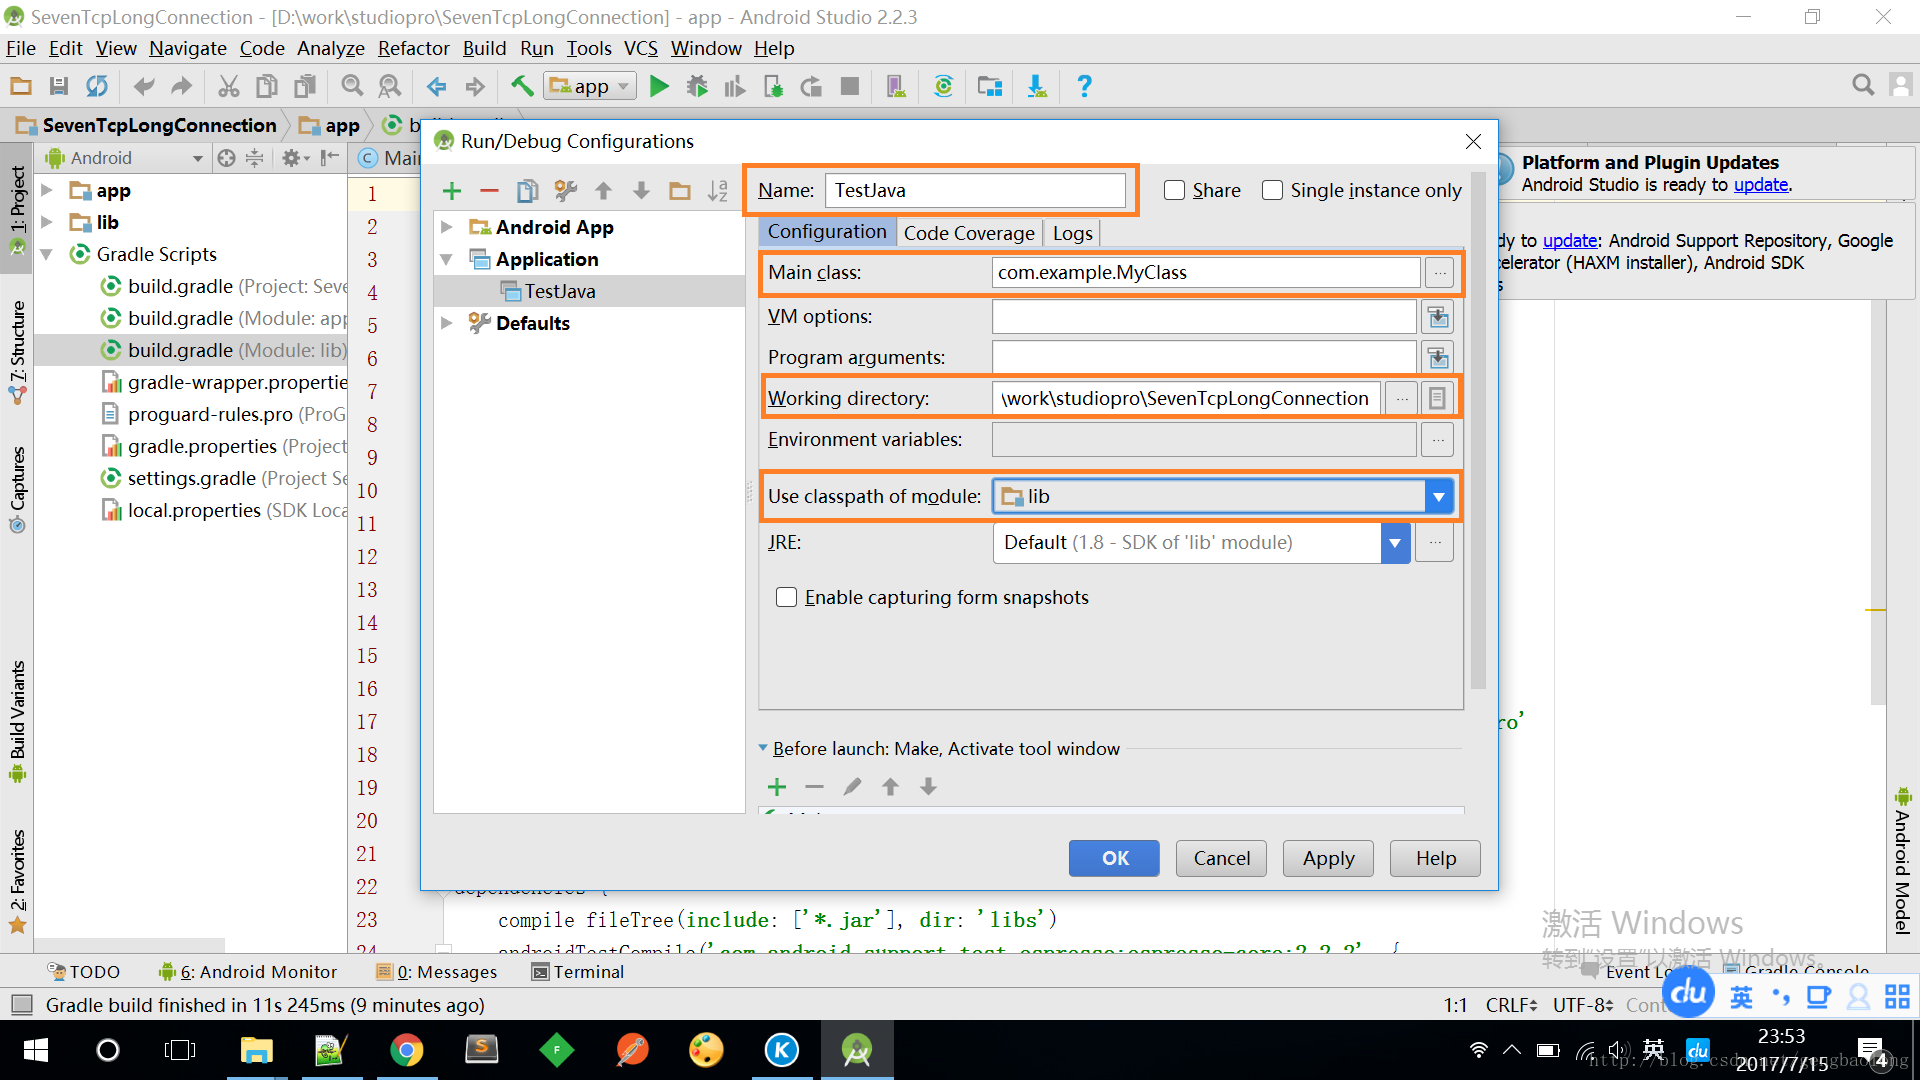Viewport: 1920px width, 1080px height.
Task: Open File Explorer from taskbar
Action: tap(257, 1050)
